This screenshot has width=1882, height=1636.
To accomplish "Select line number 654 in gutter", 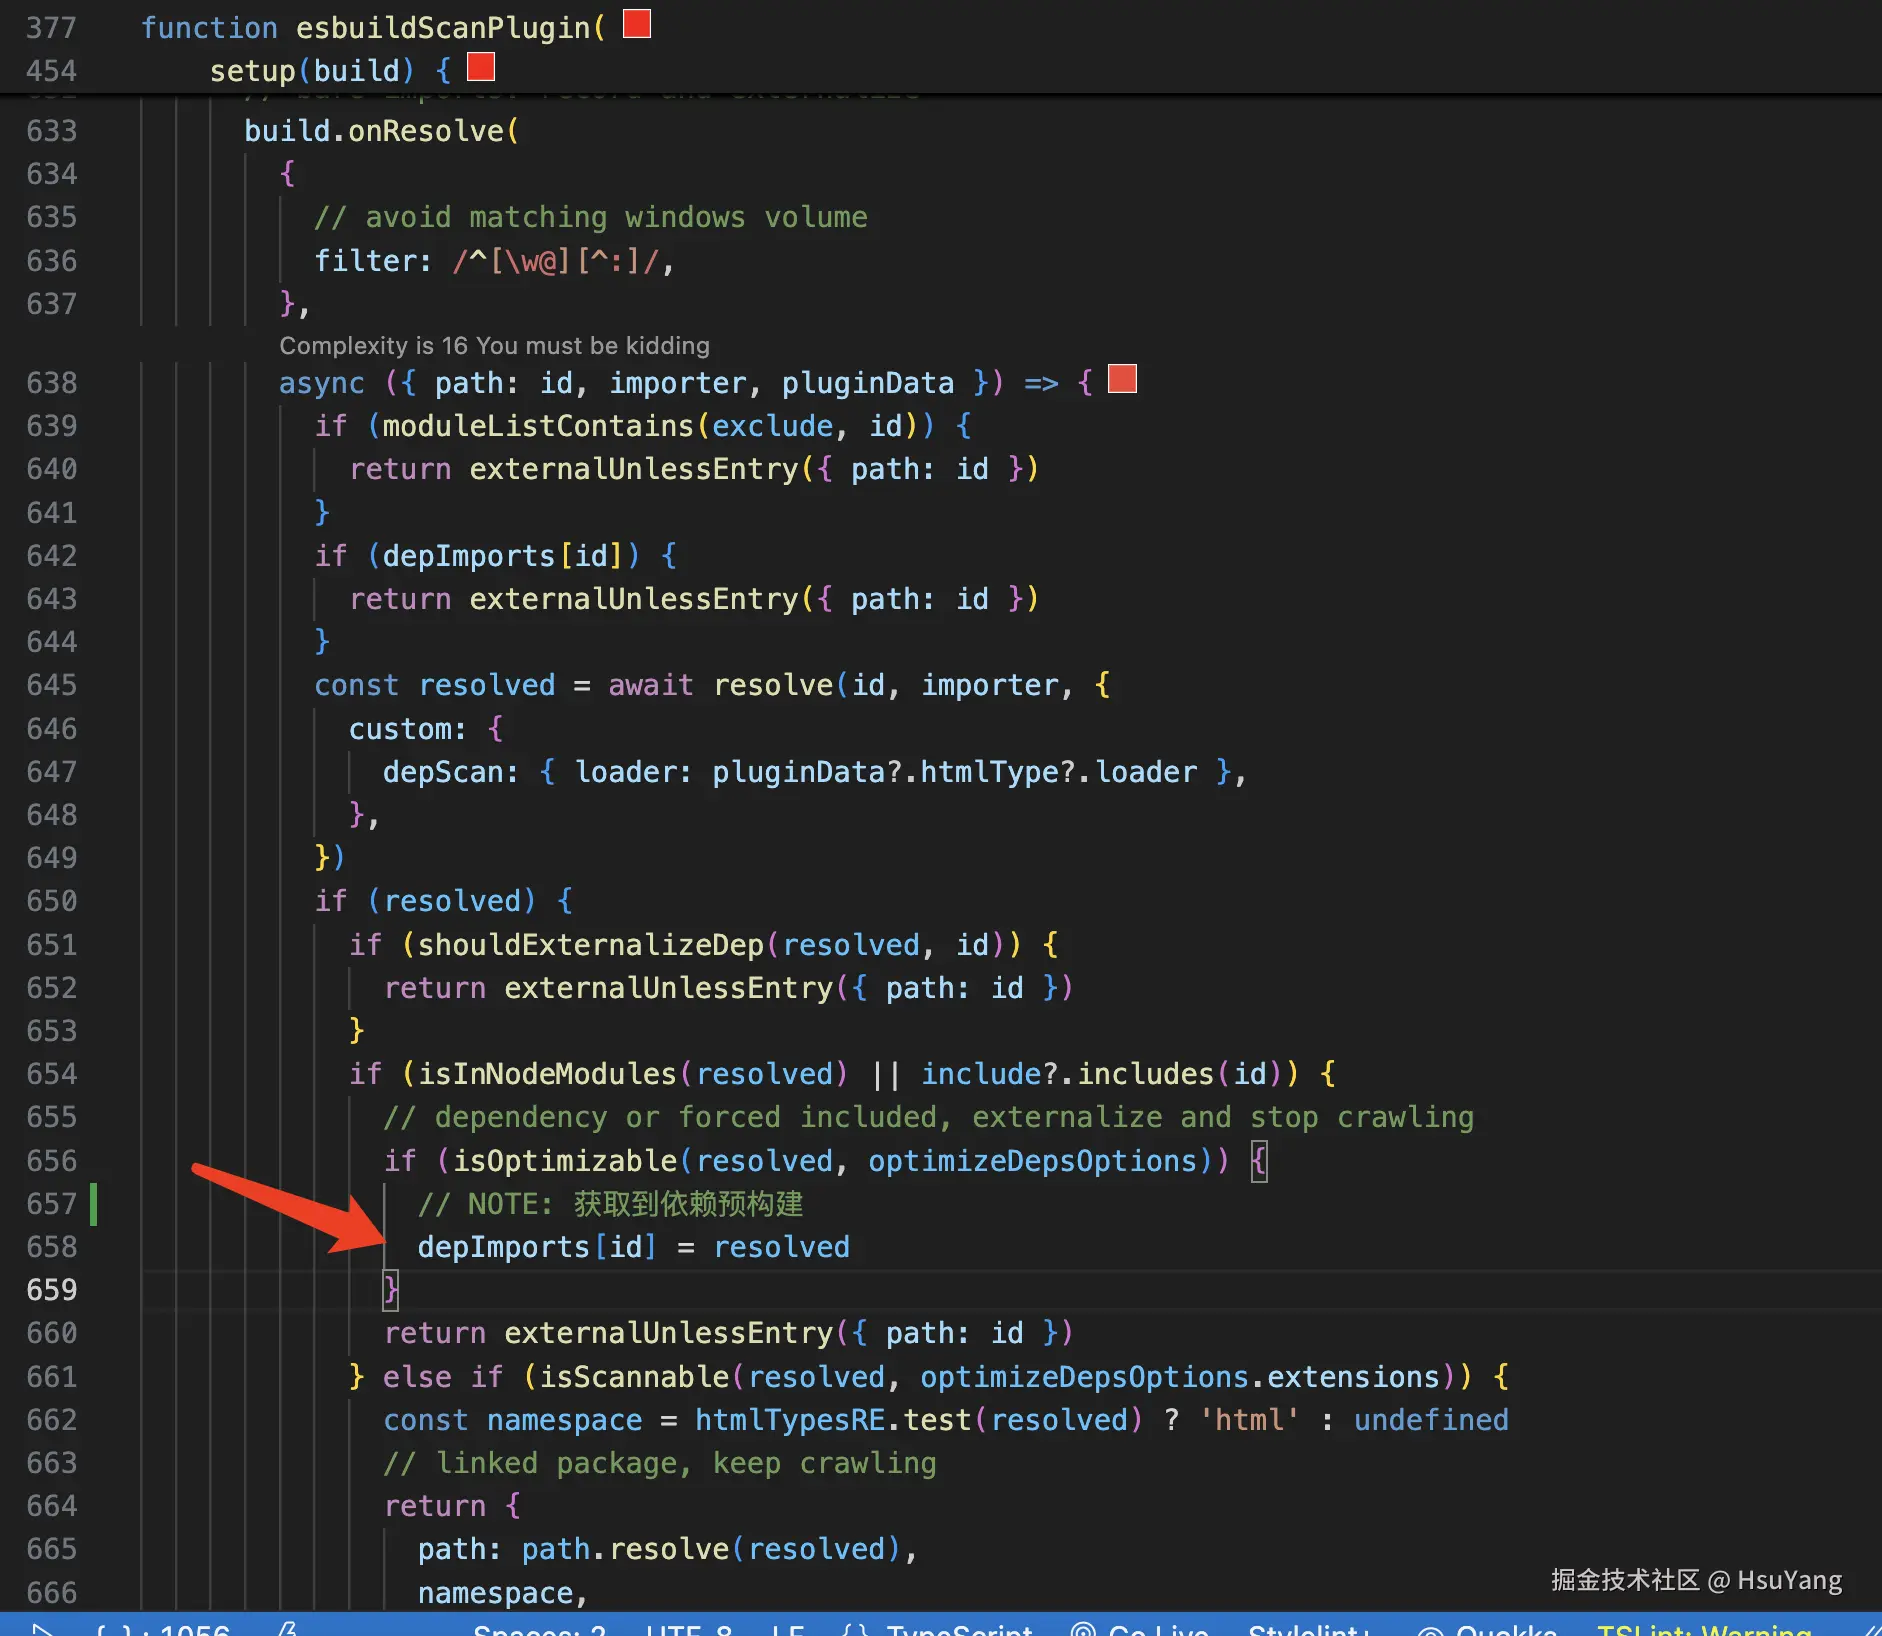I will point(52,1074).
